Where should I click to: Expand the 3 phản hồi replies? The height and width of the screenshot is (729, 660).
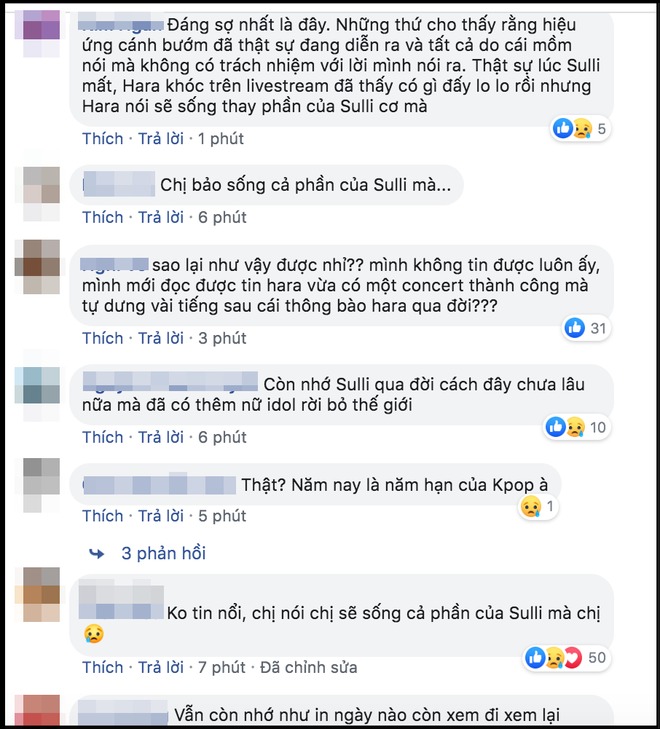(x=164, y=553)
